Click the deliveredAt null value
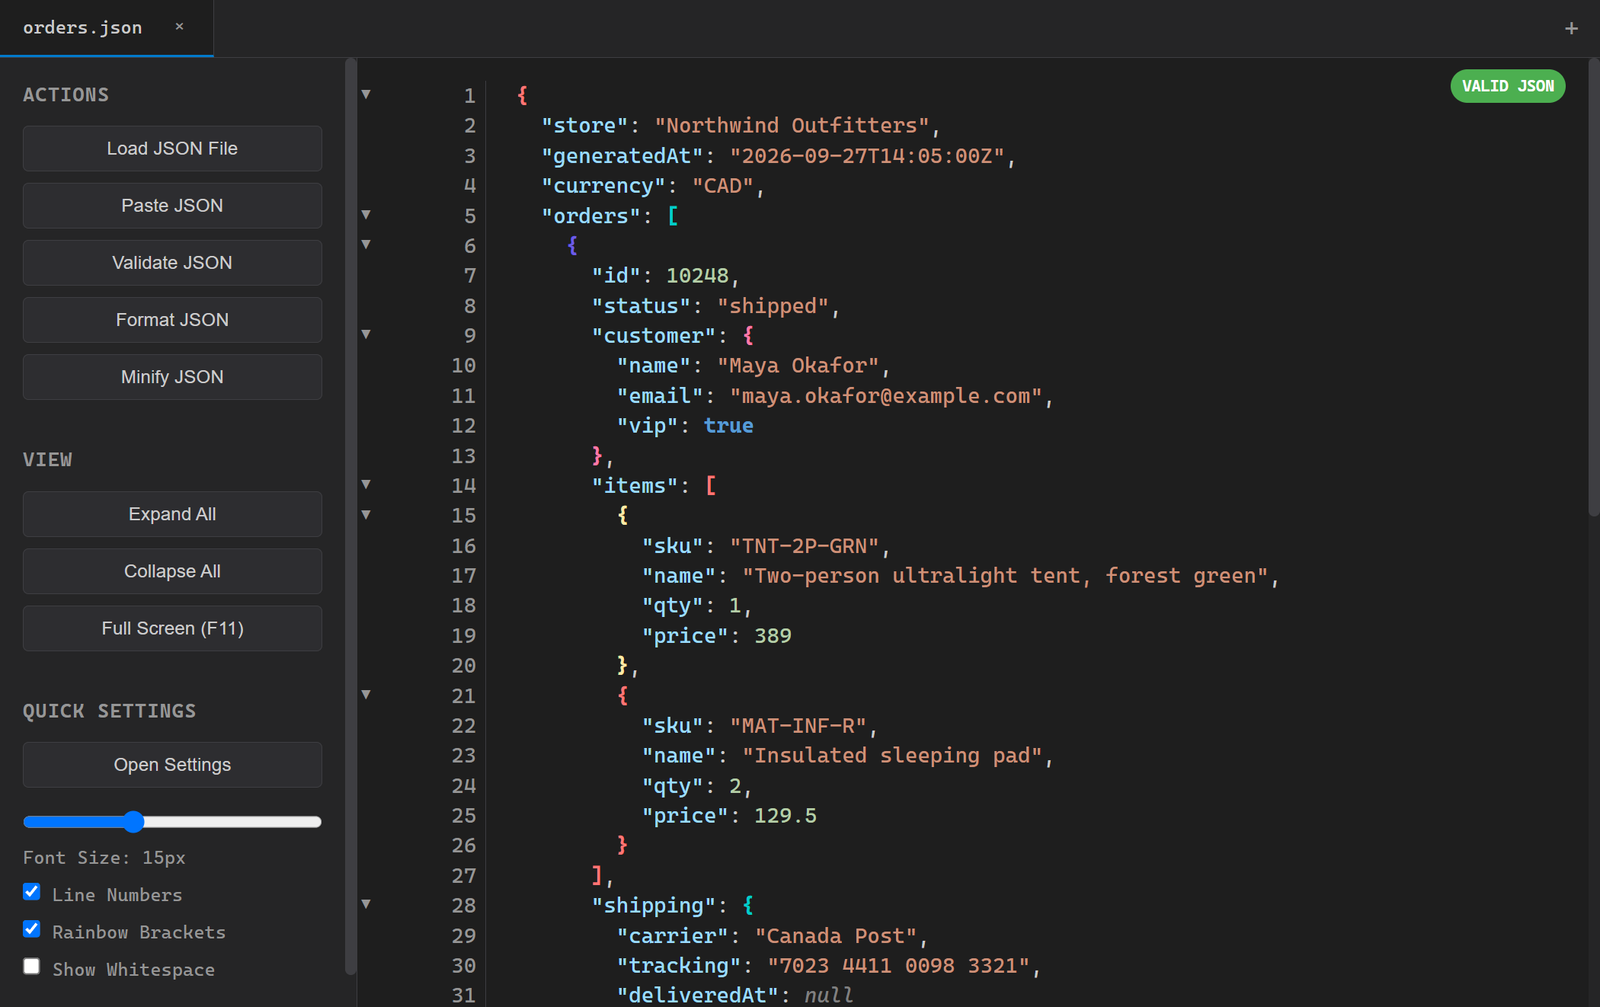The height and width of the screenshot is (1007, 1600). click(829, 995)
